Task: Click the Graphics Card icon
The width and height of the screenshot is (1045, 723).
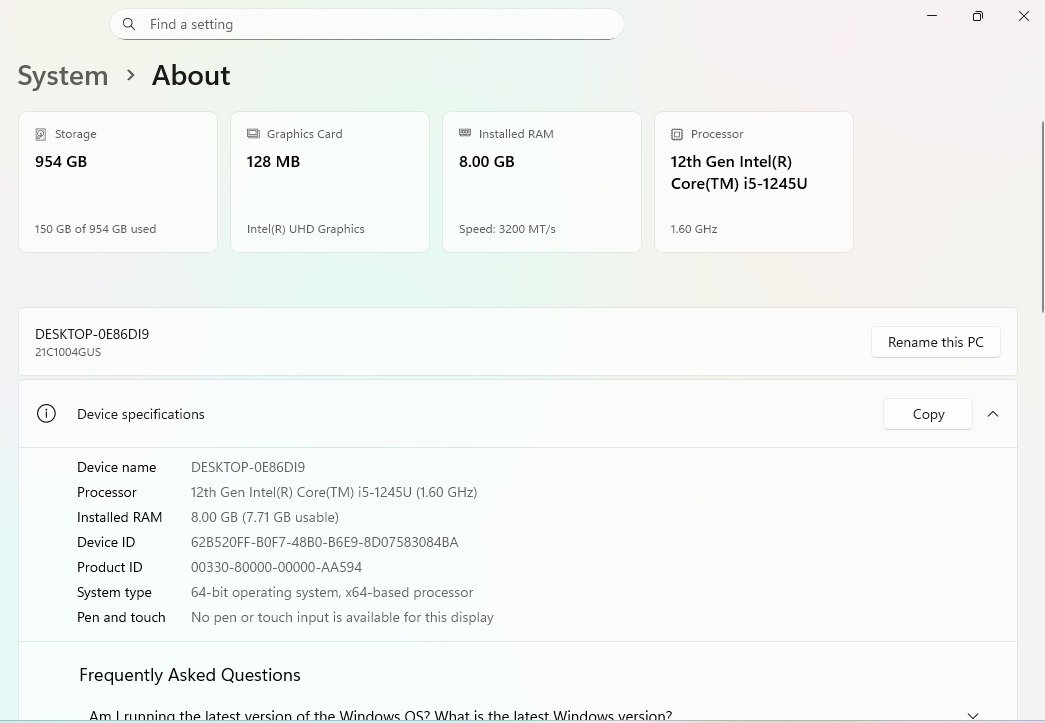Action: [x=253, y=134]
